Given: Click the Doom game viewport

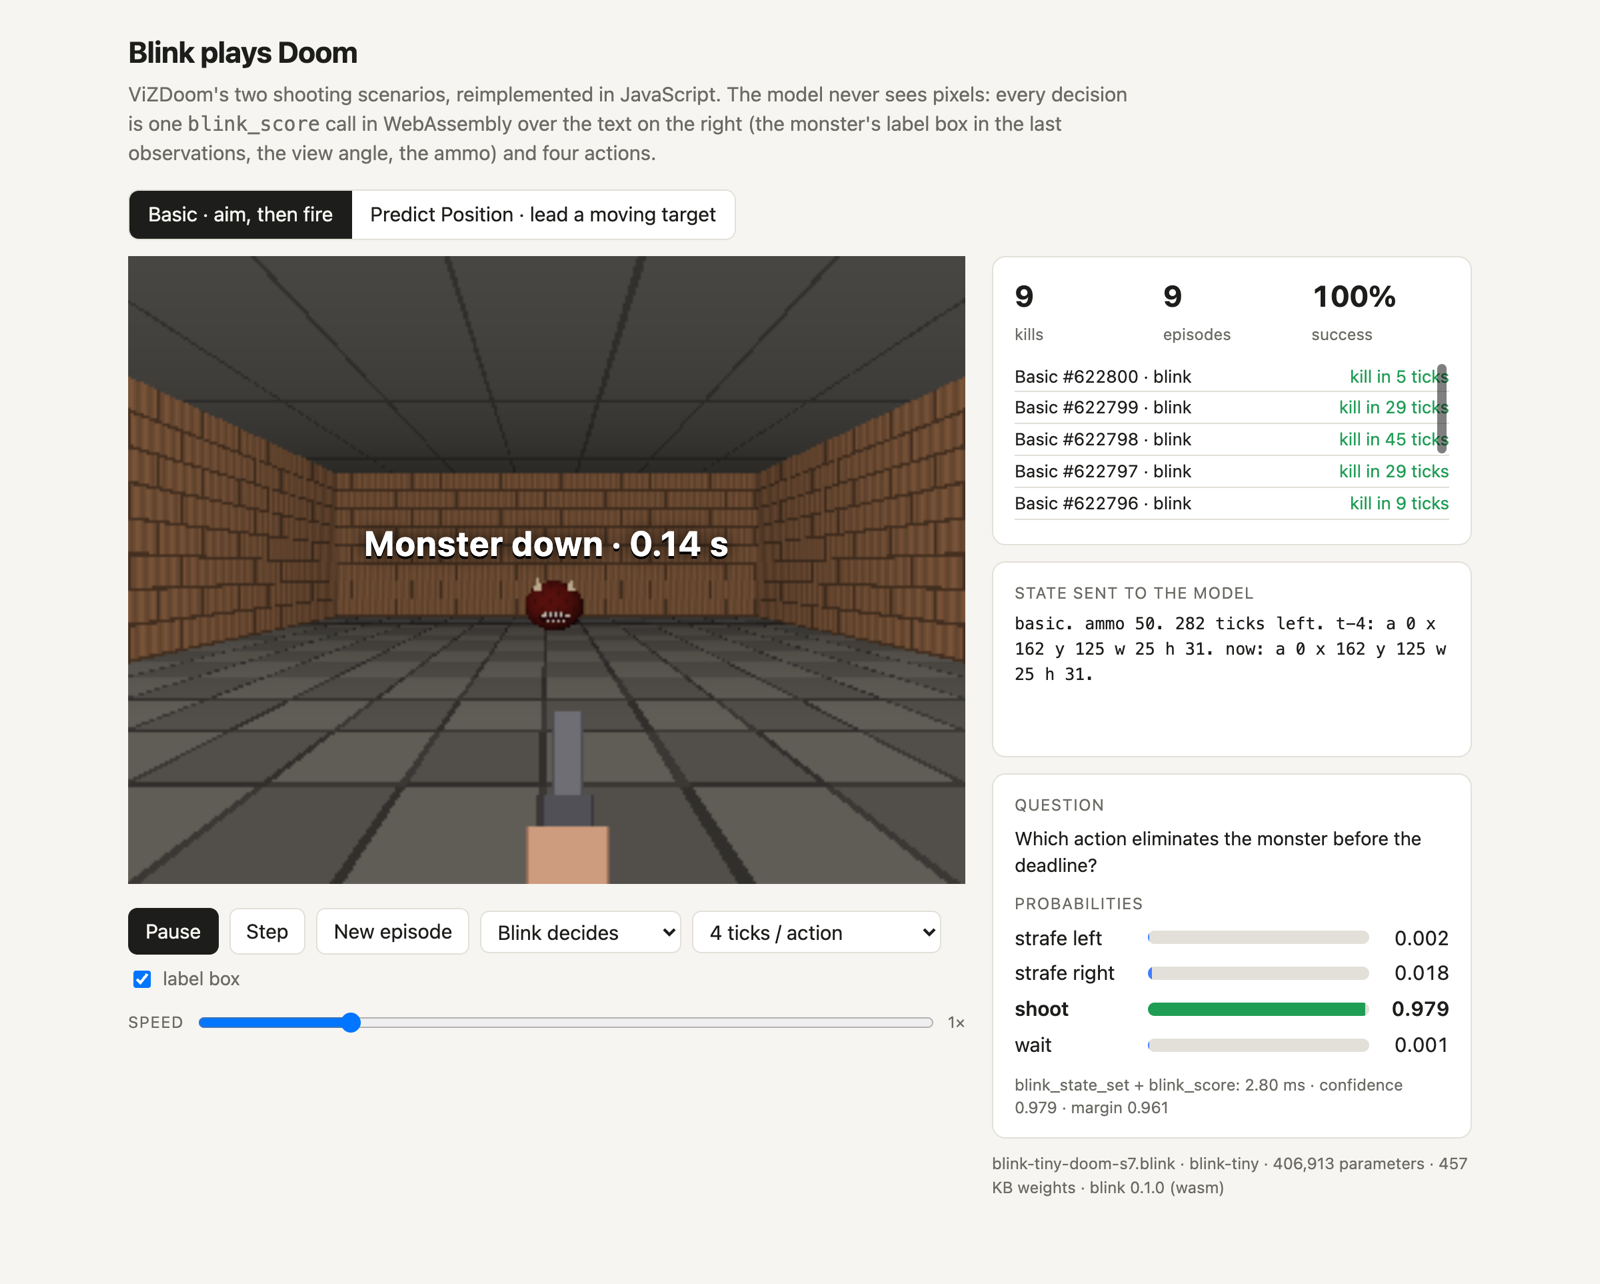Looking at the screenshot, I should coord(546,570).
